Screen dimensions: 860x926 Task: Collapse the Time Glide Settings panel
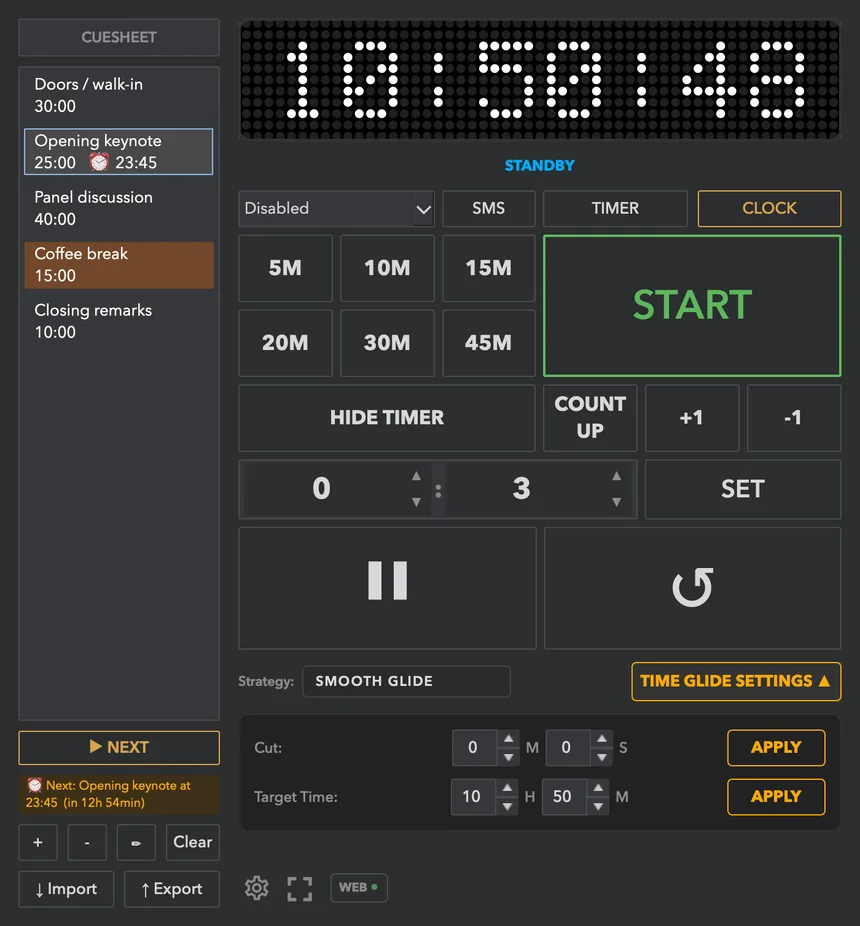coord(736,682)
